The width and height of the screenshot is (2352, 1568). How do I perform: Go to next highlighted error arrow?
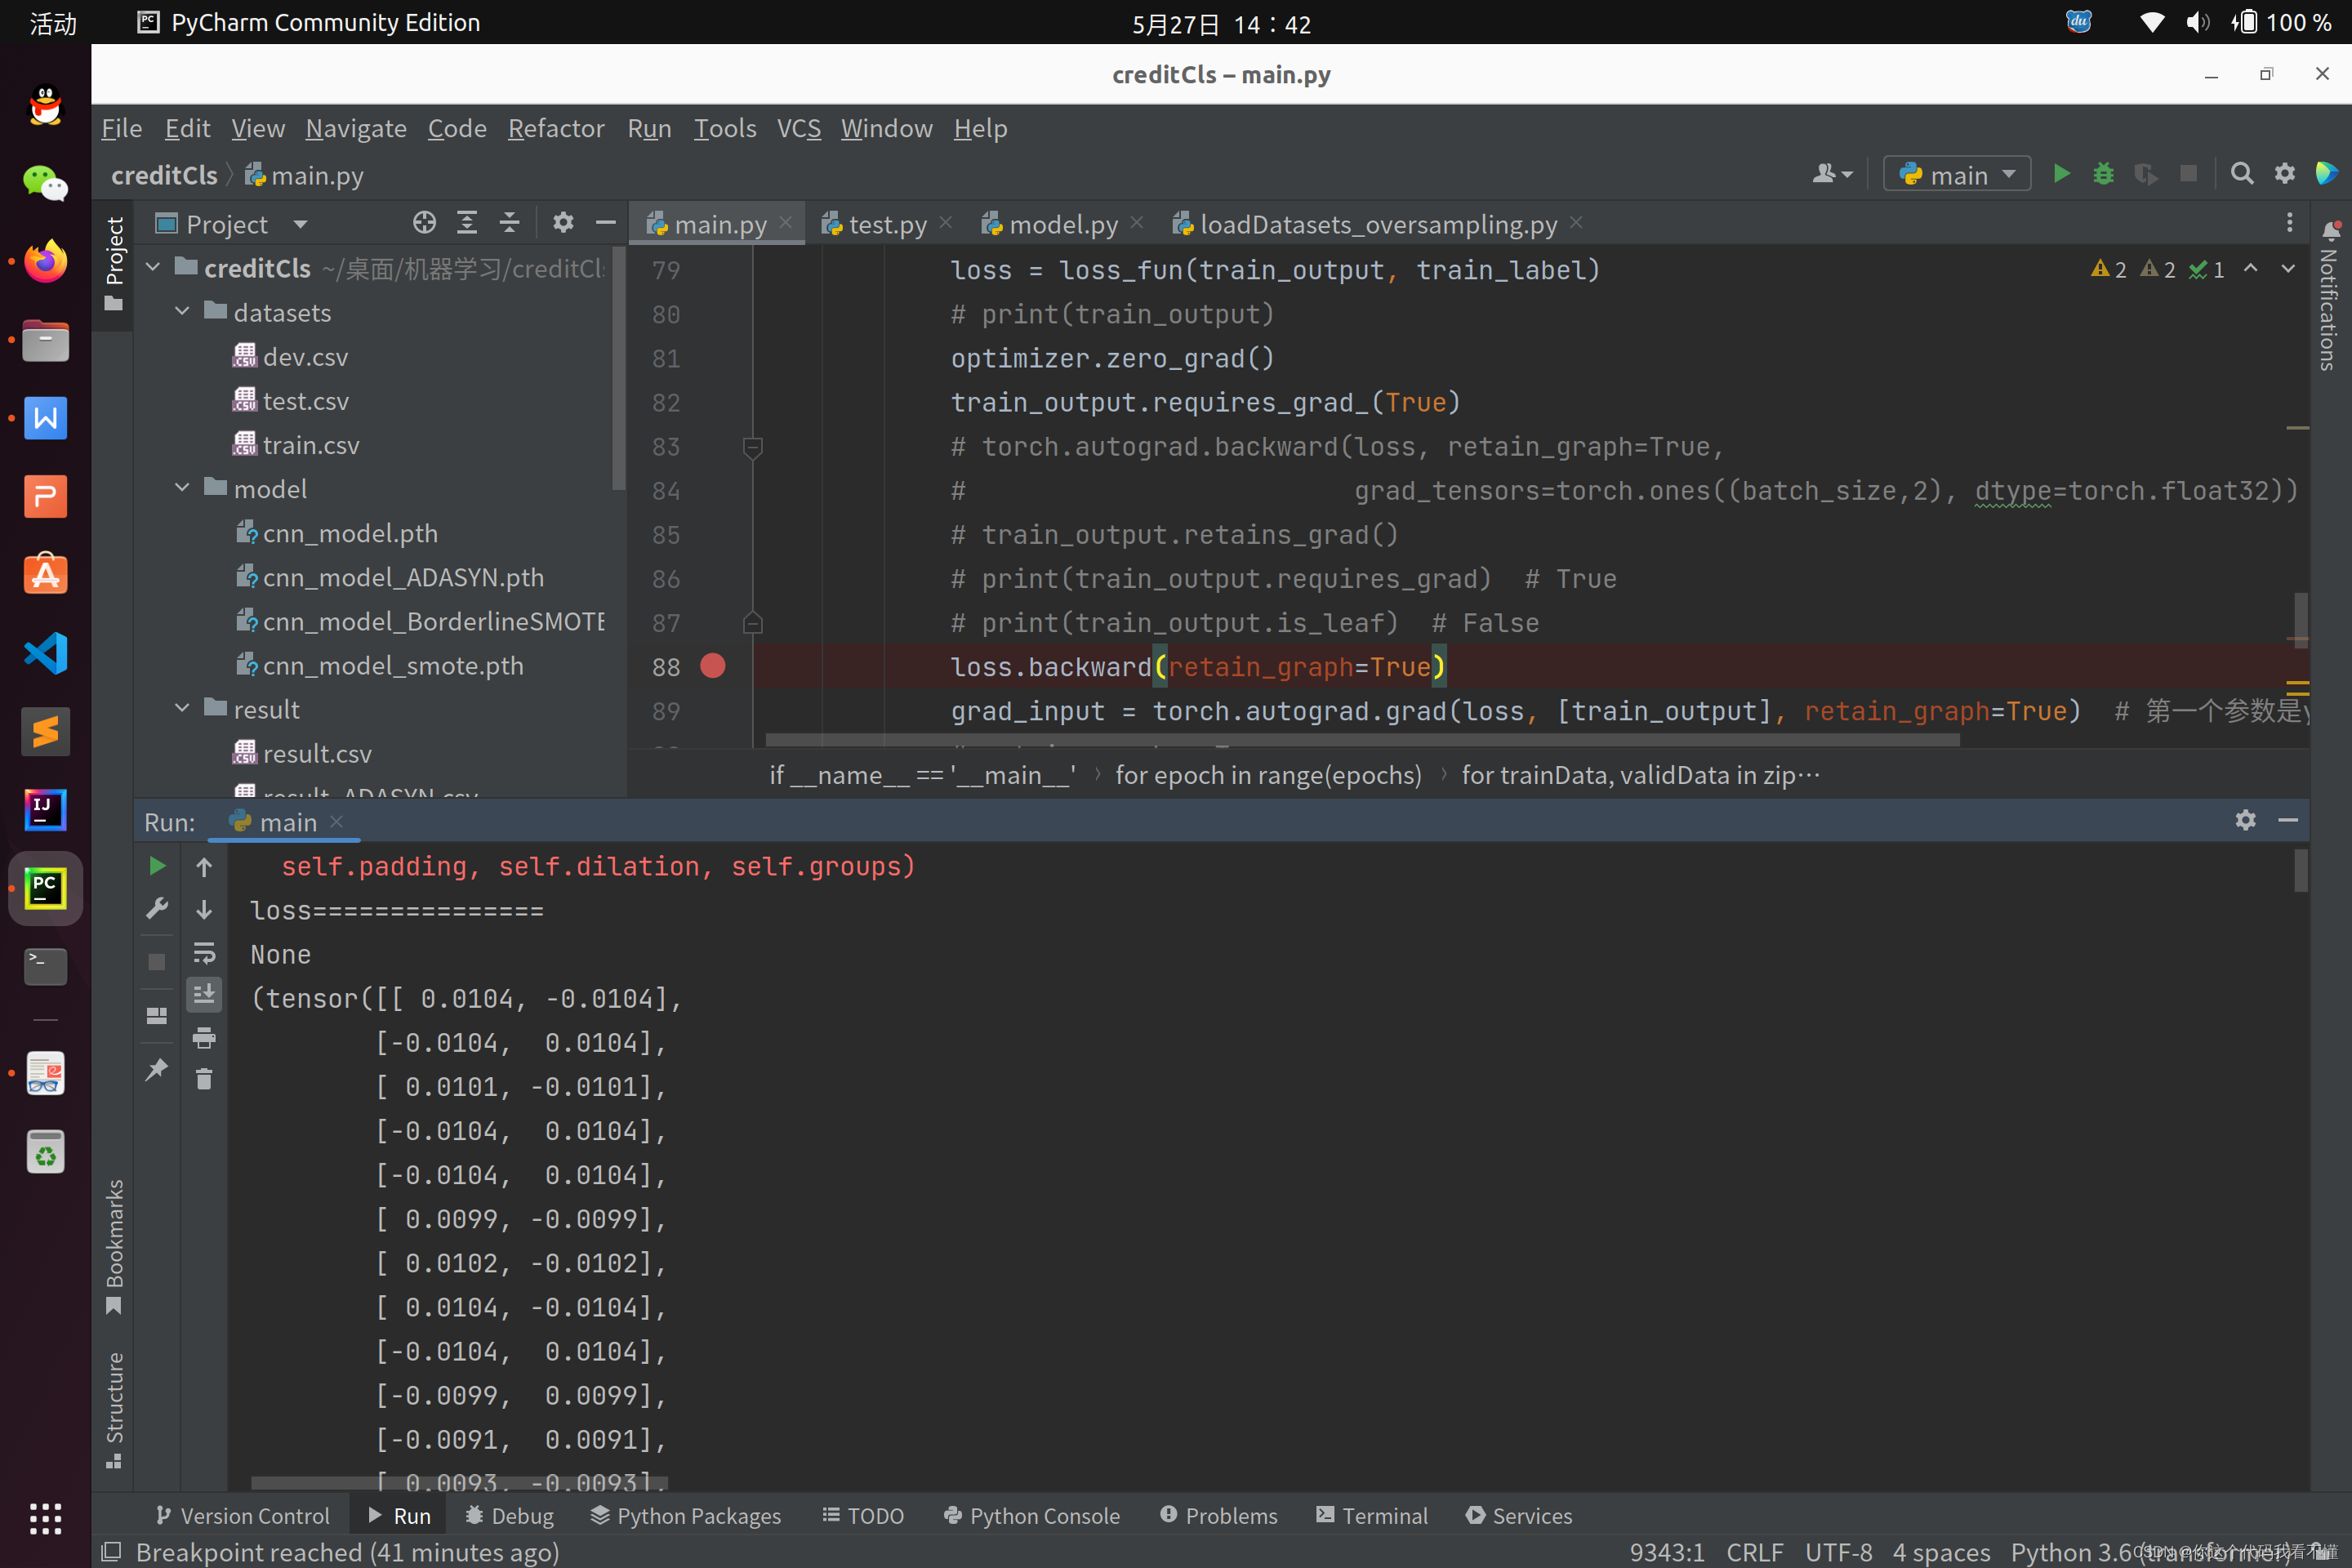(2288, 269)
